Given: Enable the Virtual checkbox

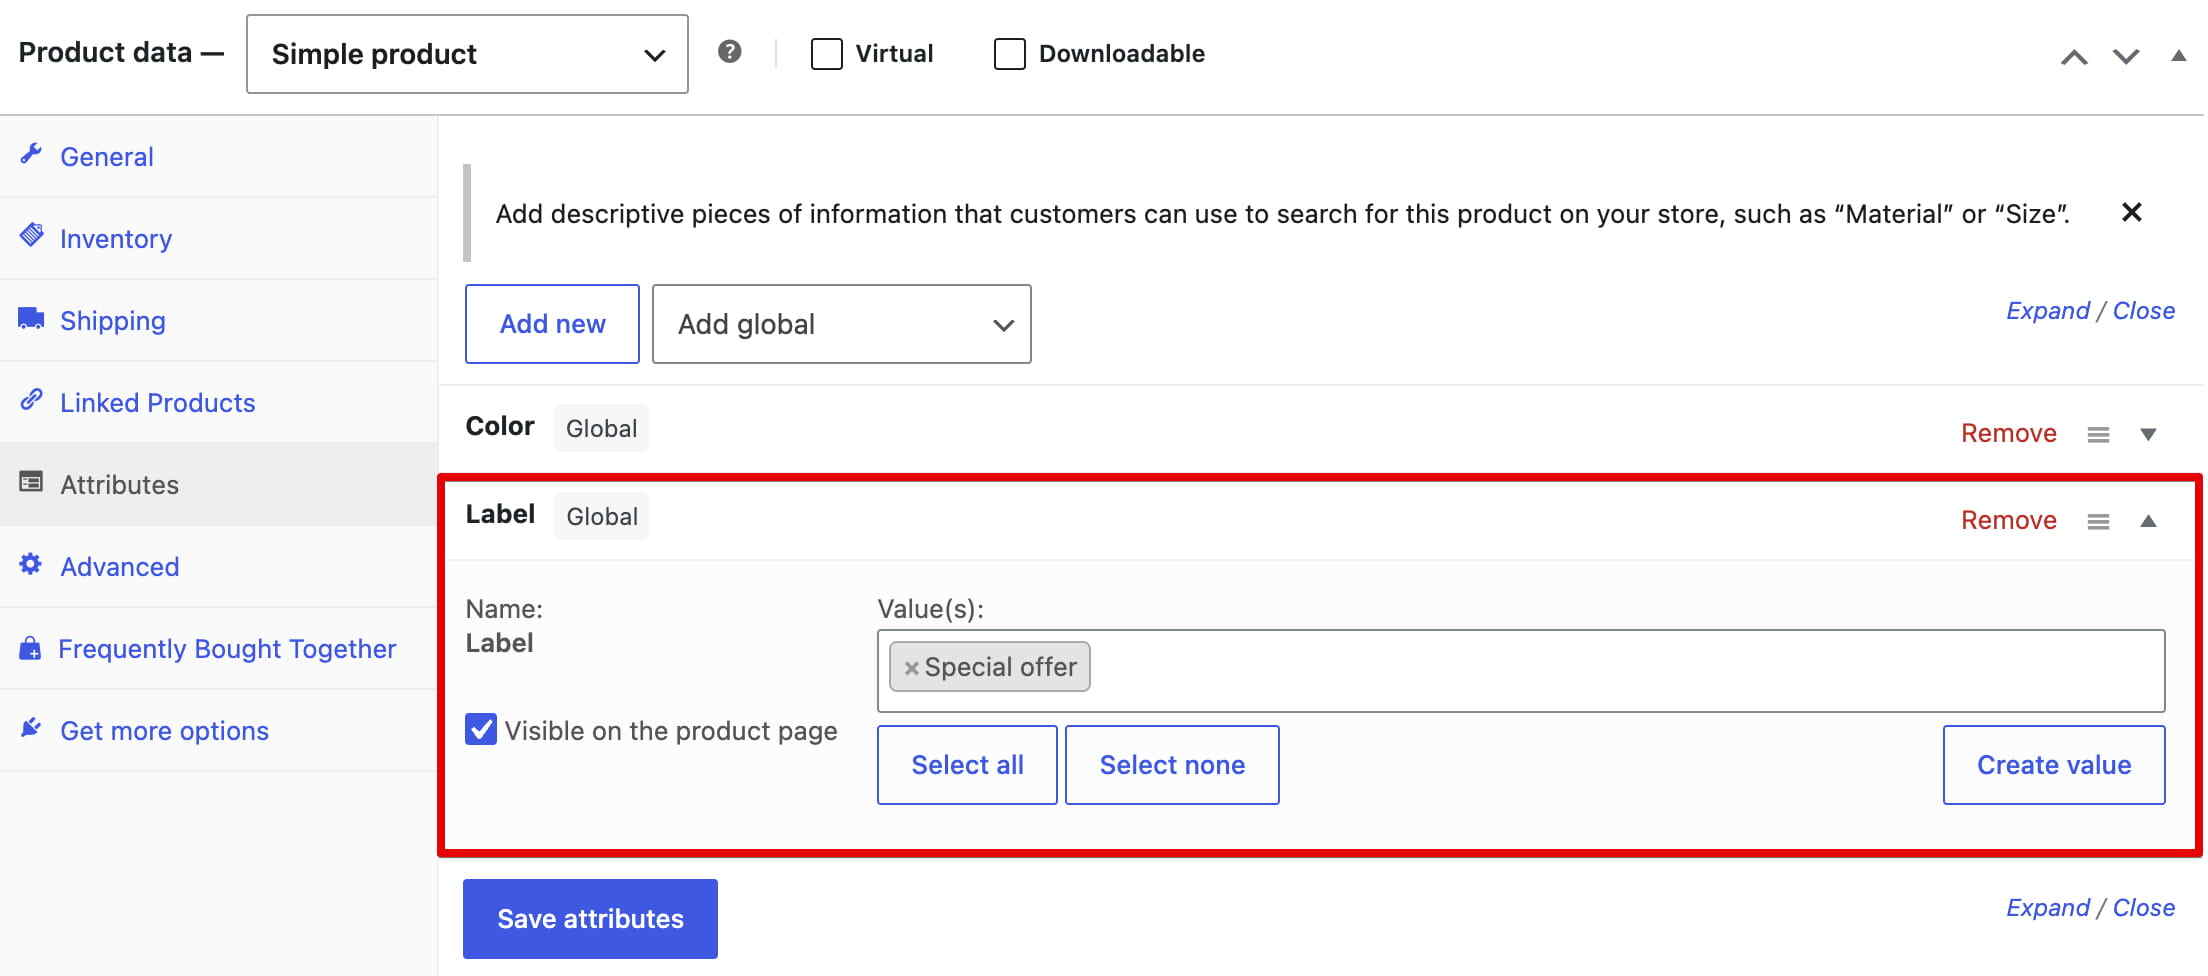Looking at the screenshot, I should tap(826, 54).
